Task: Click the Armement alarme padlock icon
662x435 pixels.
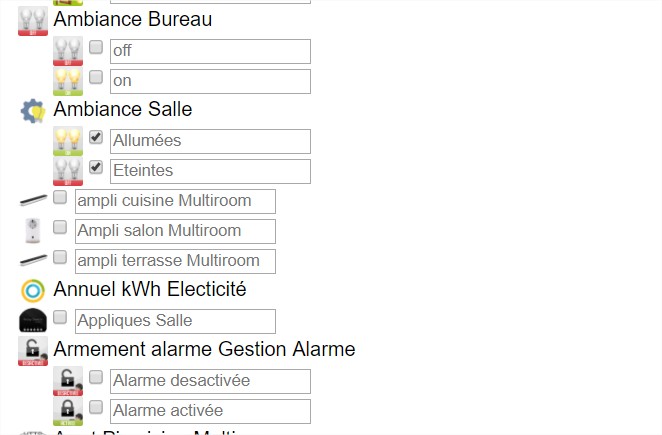Action: click(x=33, y=351)
